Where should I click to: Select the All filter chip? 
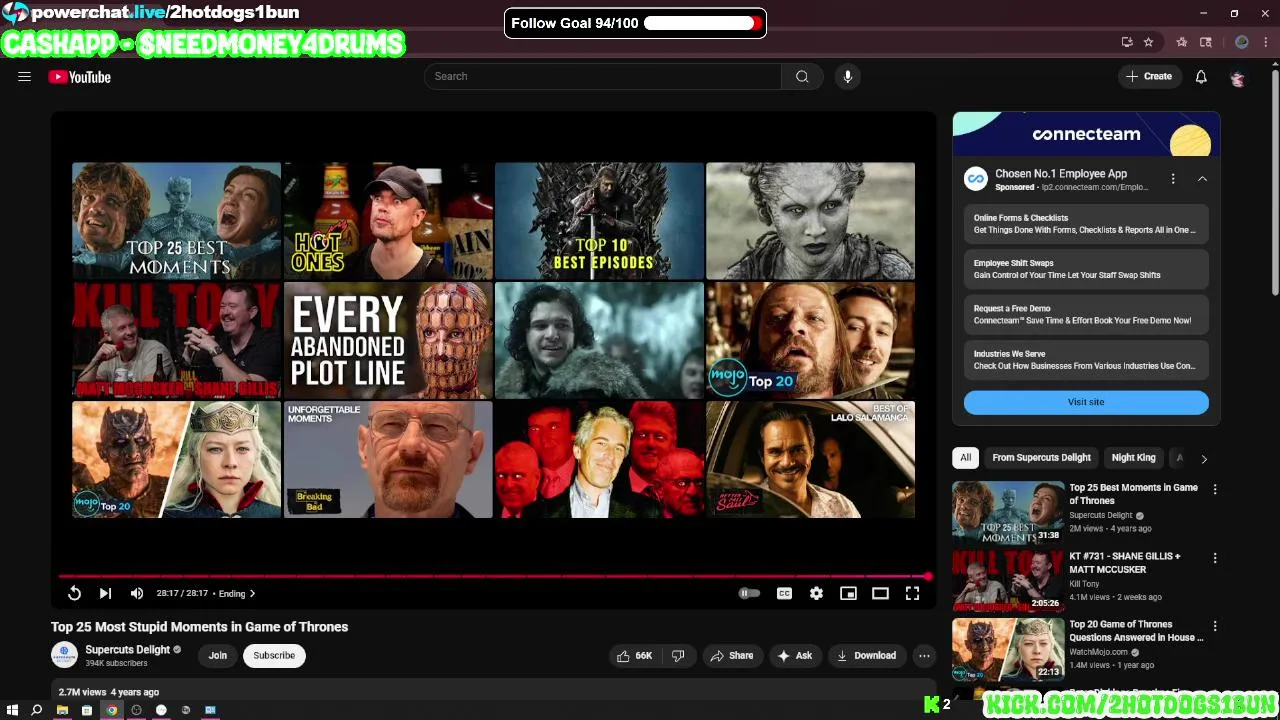[x=965, y=458]
